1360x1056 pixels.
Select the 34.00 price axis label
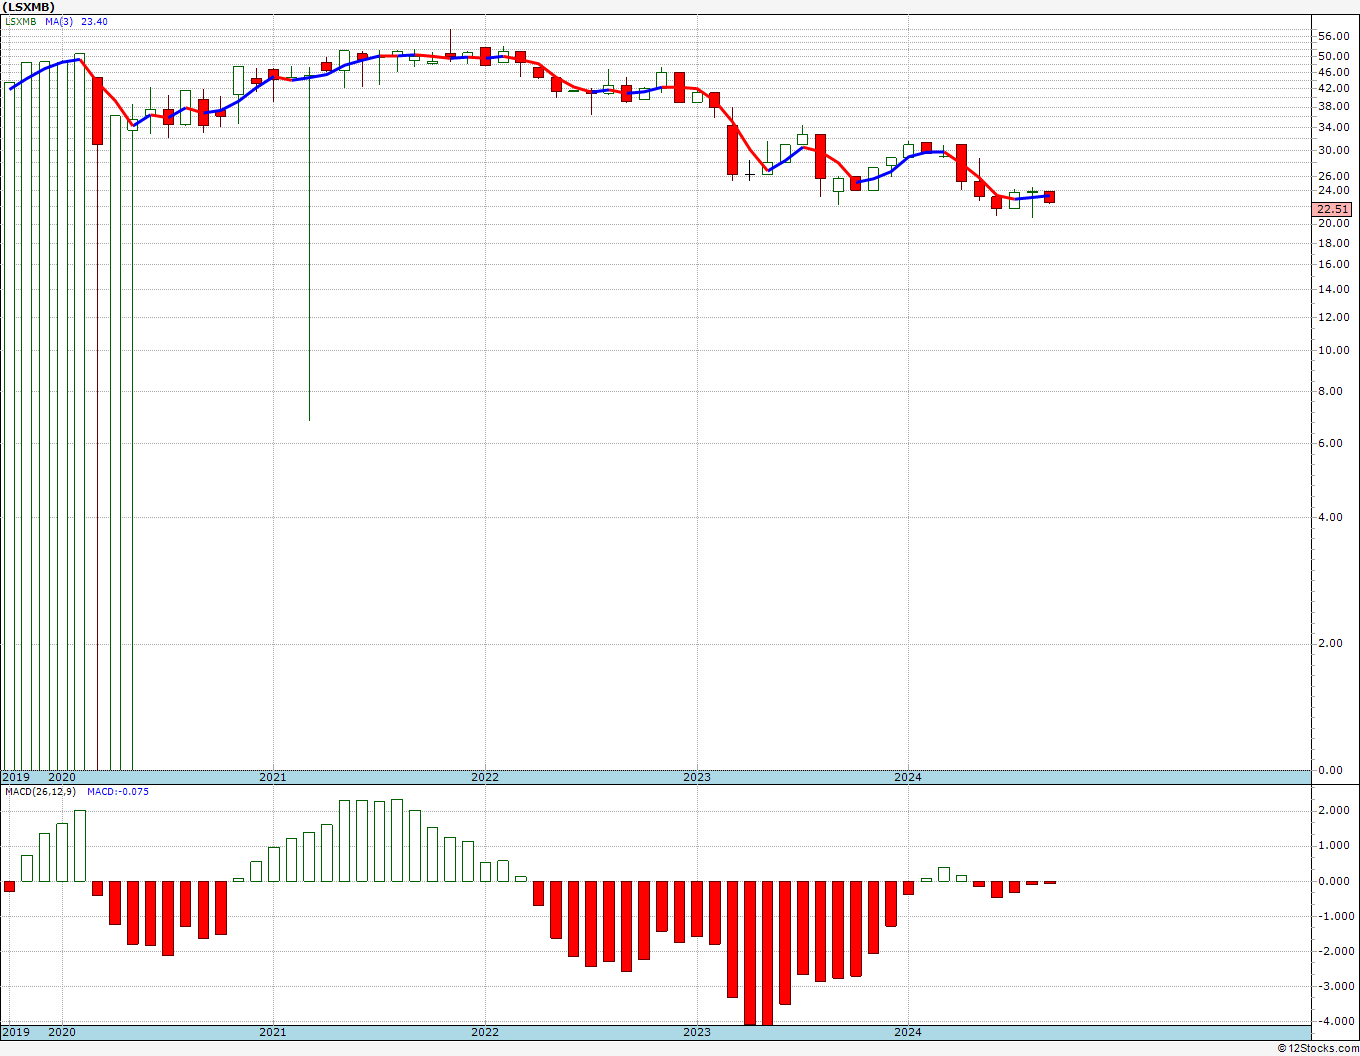[1334, 127]
